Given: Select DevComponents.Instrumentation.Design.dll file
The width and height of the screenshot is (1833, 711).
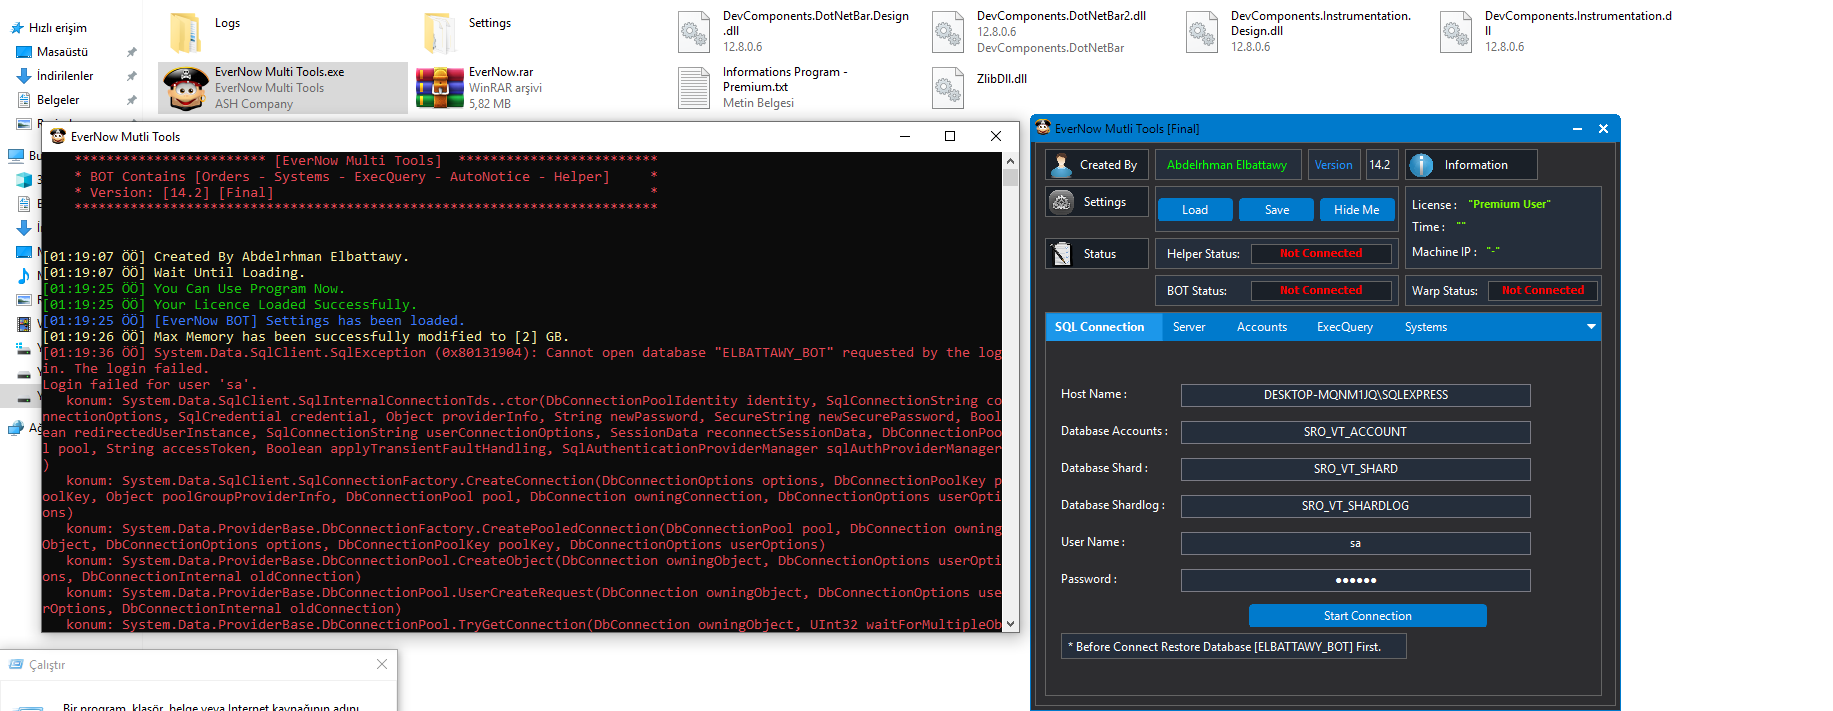Looking at the screenshot, I should coord(1300,31).
